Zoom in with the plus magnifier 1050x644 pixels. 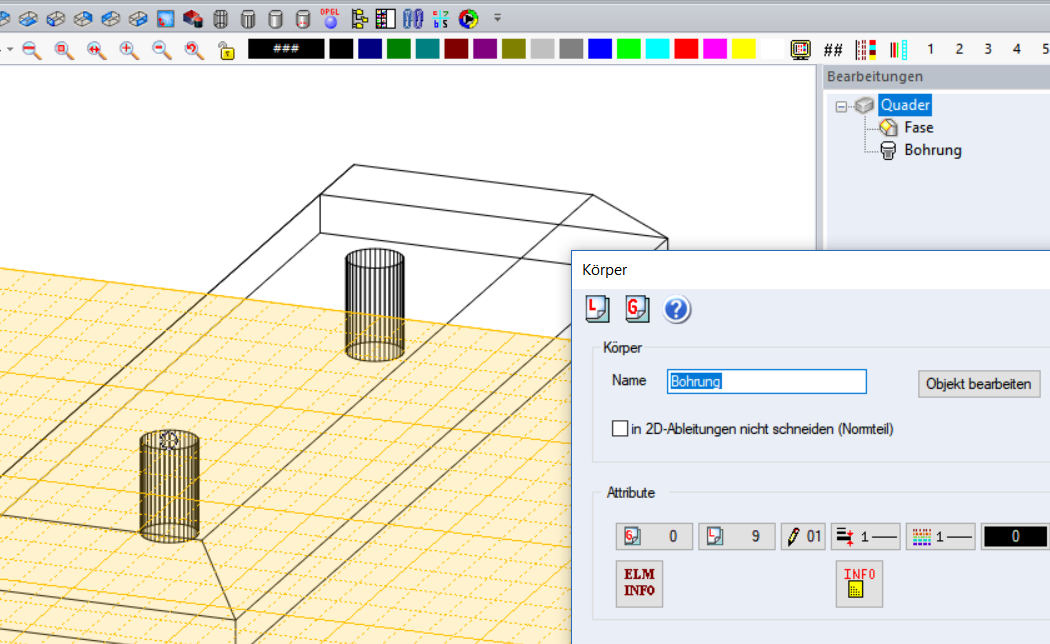[129, 50]
